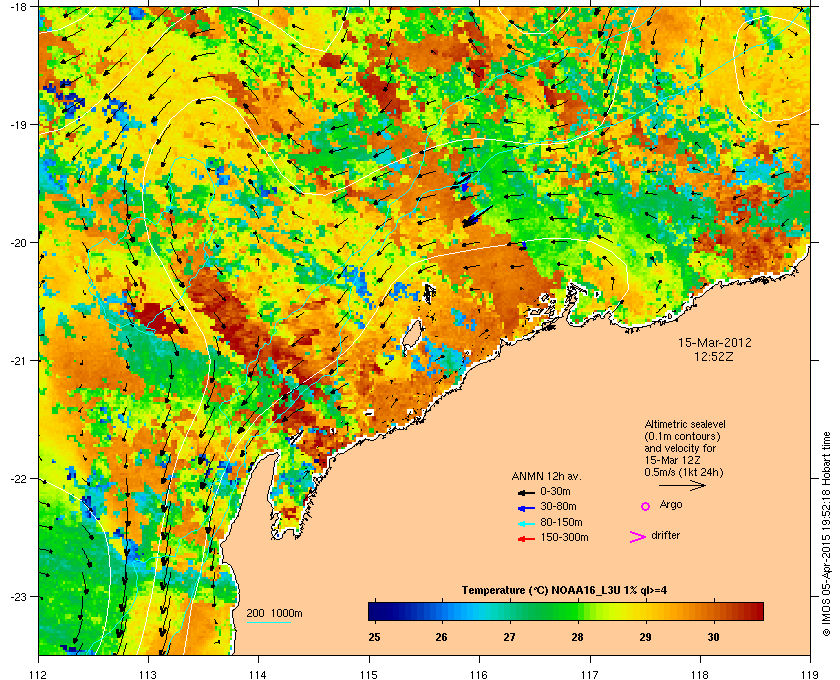Click the longitude axis label '114'

coord(258,674)
